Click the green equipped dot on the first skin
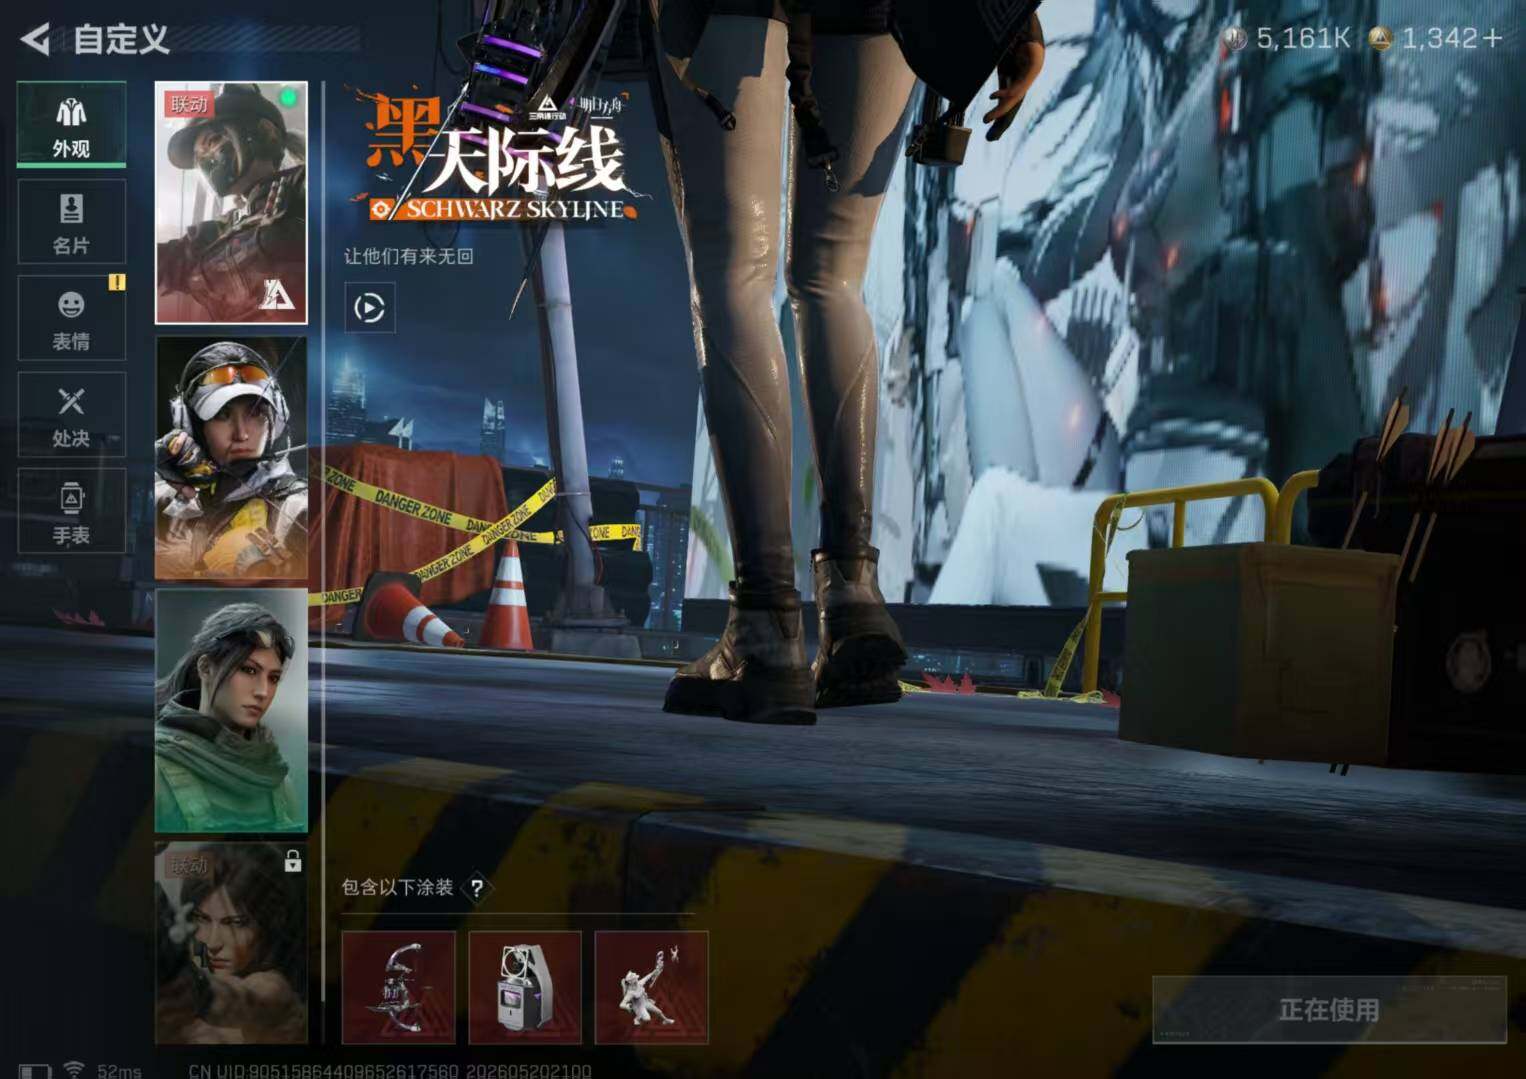The width and height of the screenshot is (1526, 1079). 288,98
